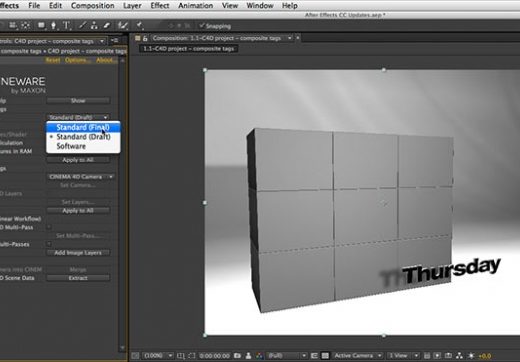Click the Add Image Layers button

[x=78, y=253]
